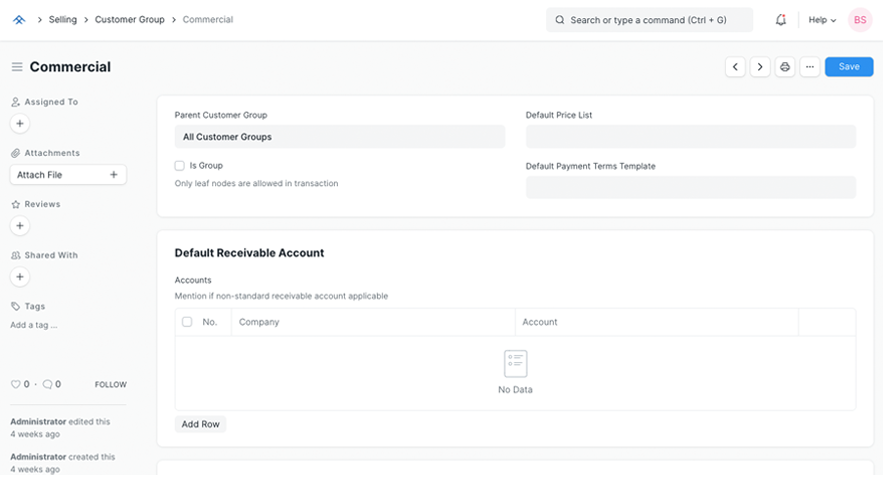Click the ERPNext home logo icon
The height and width of the screenshot is (503, 883).
19,19
